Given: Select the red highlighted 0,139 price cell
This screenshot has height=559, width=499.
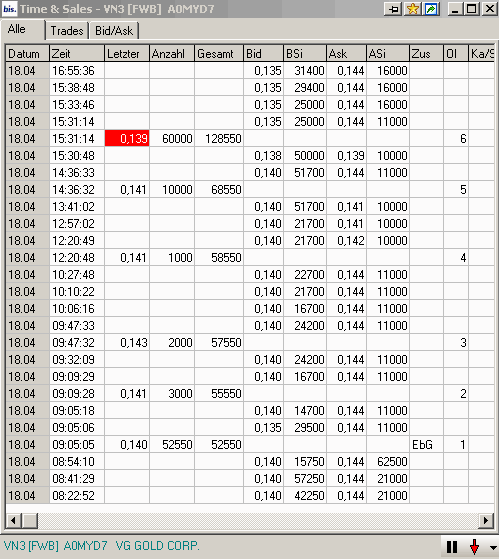Looking at the screenshot, I should 127,138.
